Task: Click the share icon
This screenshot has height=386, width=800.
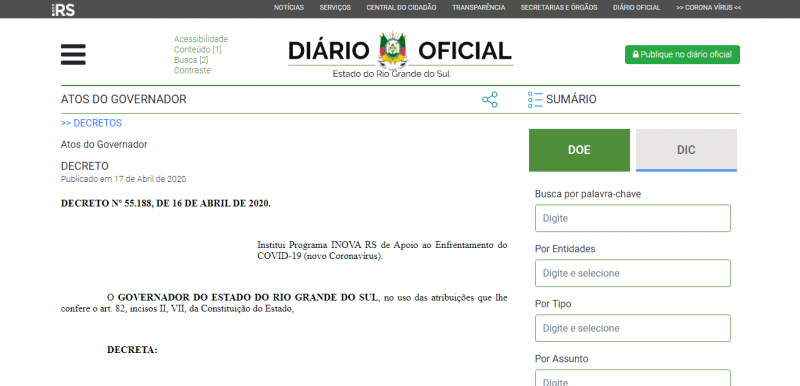Action: pyautogui.click(x=490, y=99)
